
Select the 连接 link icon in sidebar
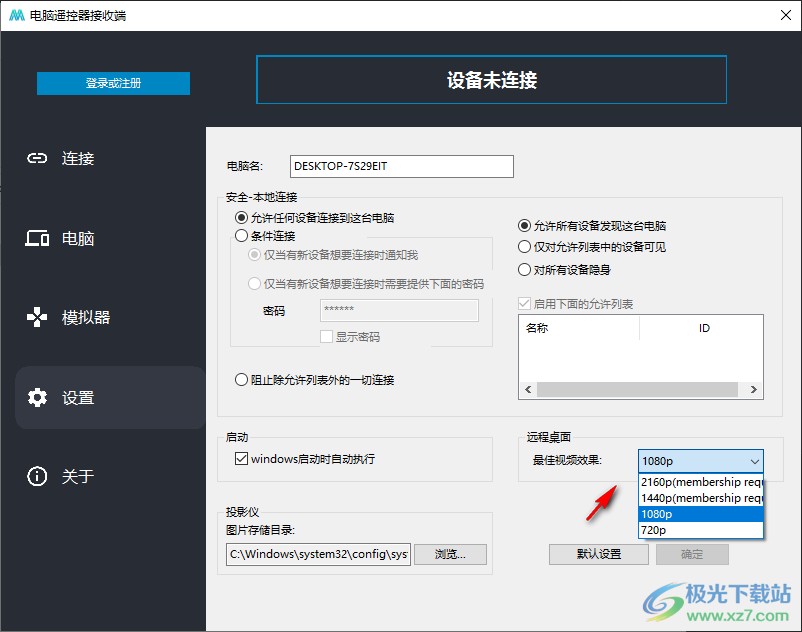pos(37,158)
